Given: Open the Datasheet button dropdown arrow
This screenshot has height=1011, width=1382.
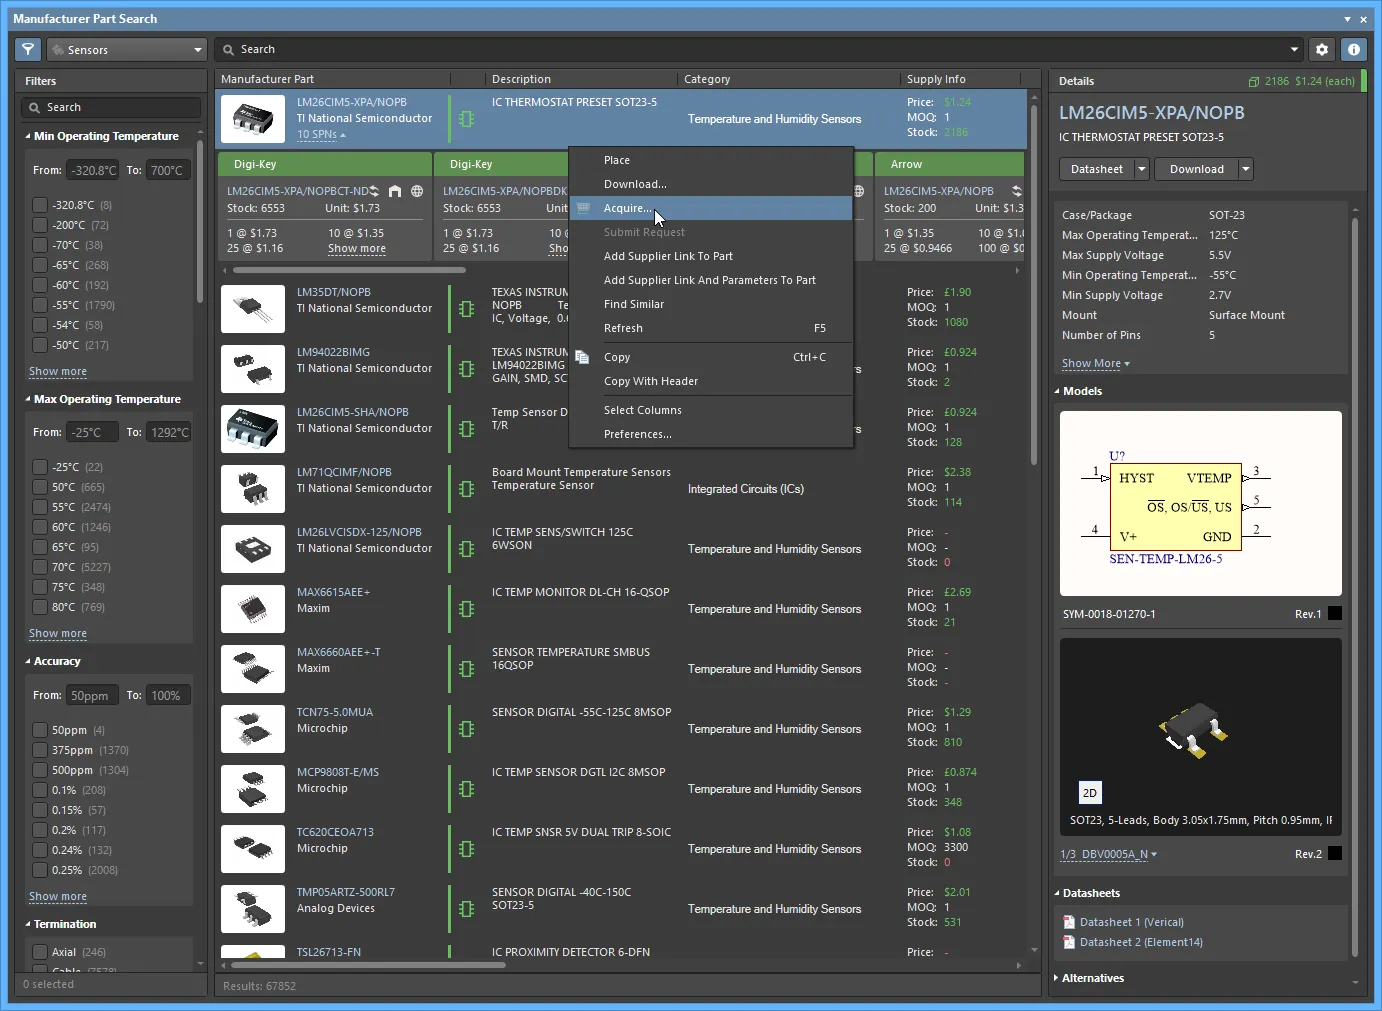Looking at the screenshot, I should point(1142,169).
